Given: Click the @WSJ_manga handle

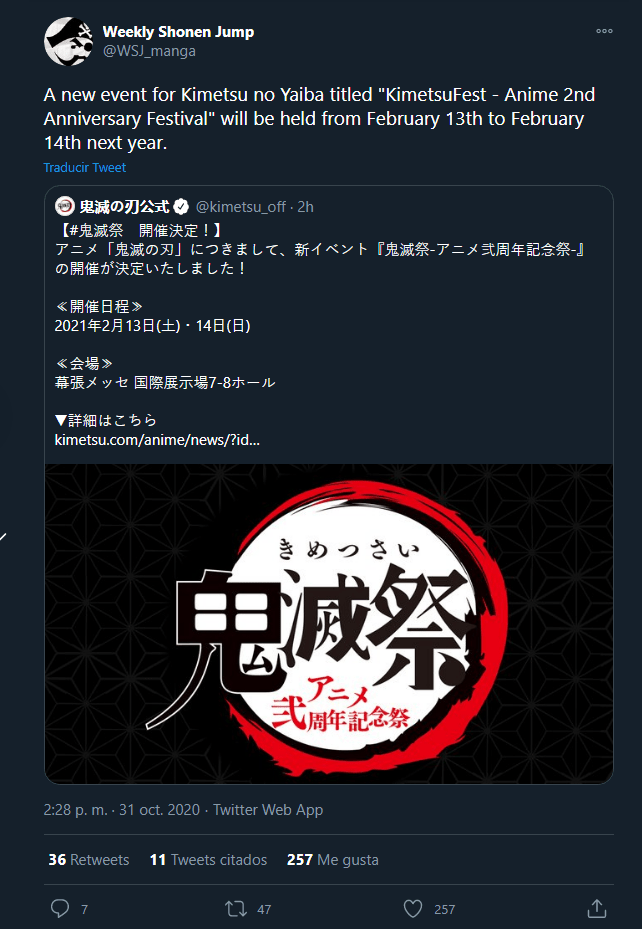Looking at the screenshot, I should pyautogui.click(x=149, y=51).
